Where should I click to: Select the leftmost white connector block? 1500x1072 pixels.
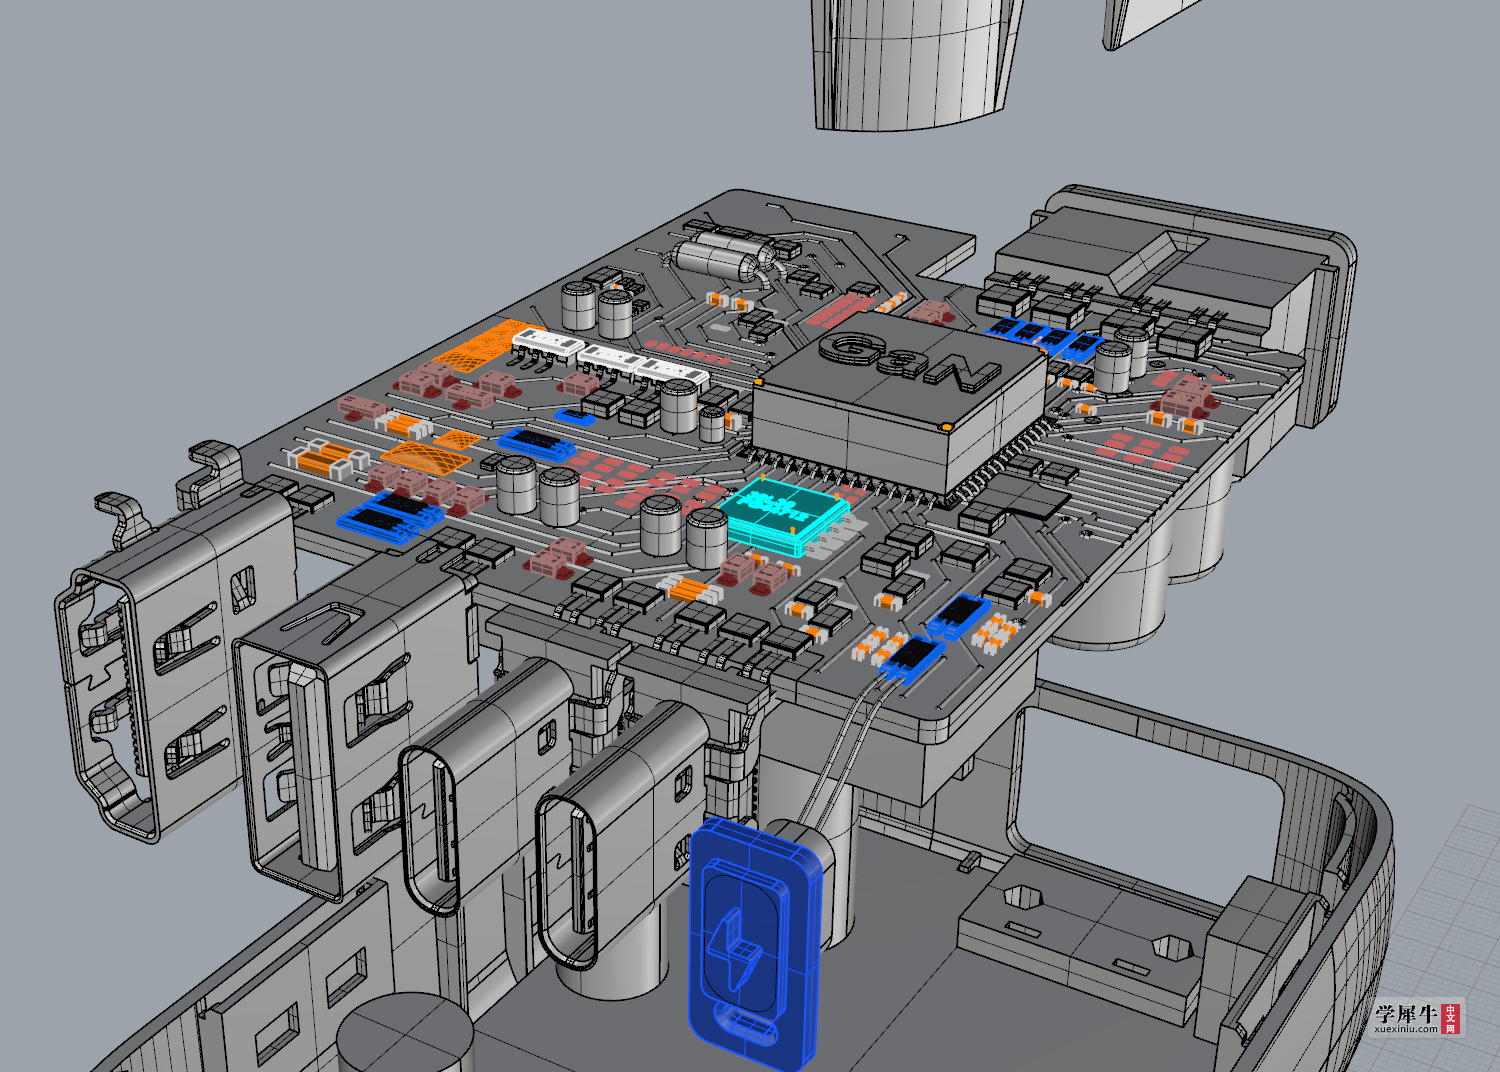[546, 346]
